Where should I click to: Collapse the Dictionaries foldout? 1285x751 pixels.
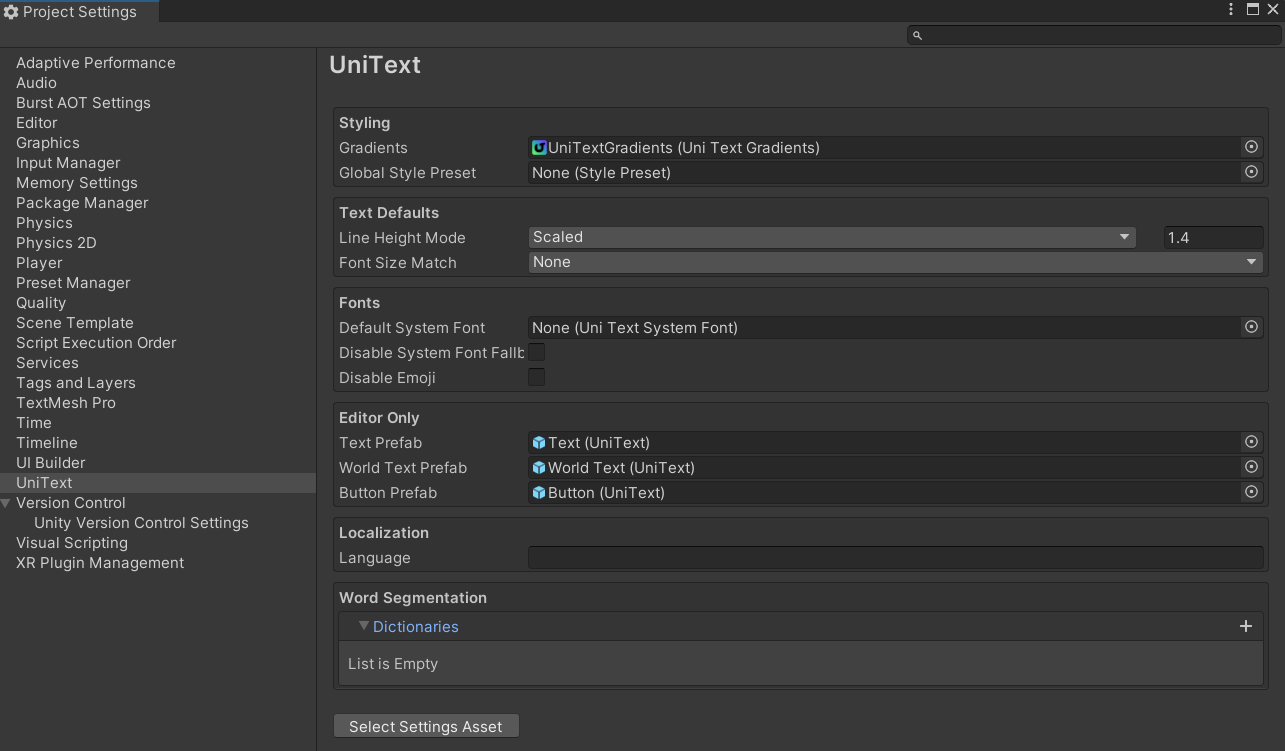pos(364,626)
